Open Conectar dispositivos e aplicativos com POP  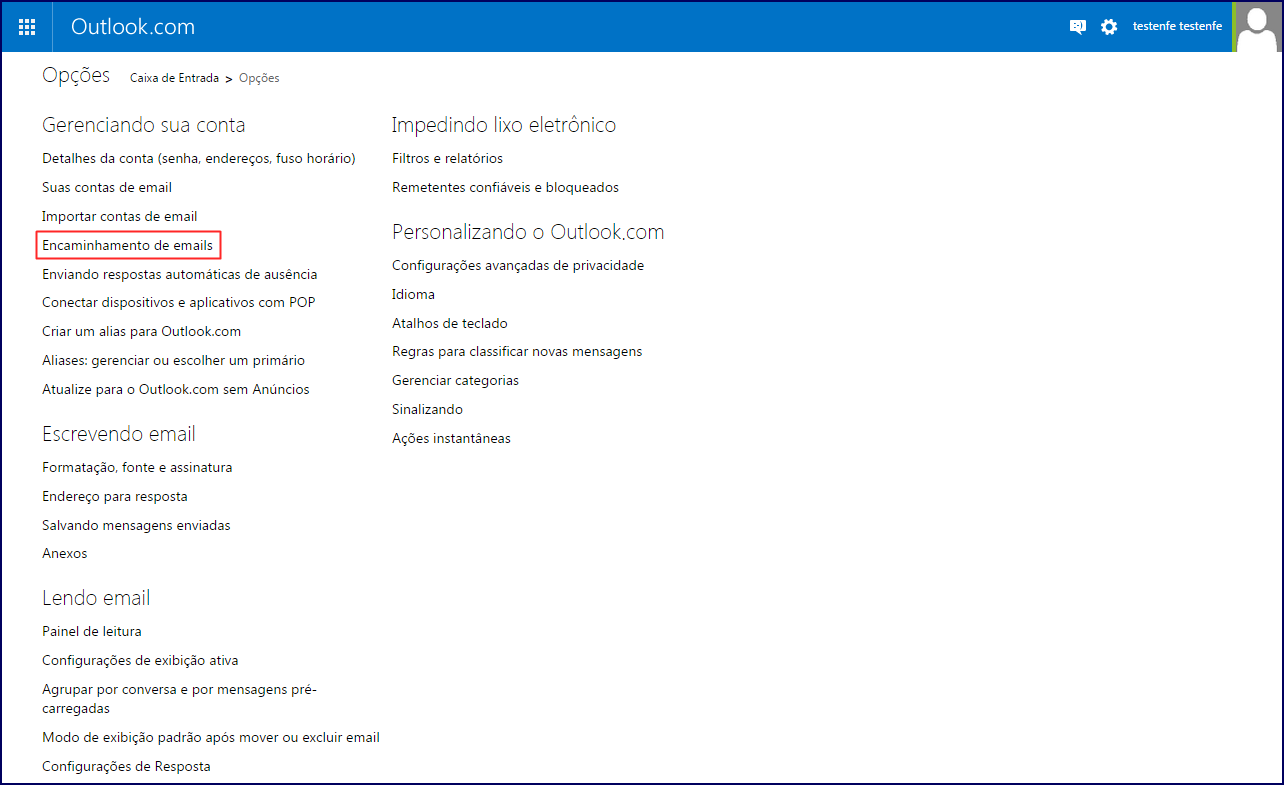coord(179,302)
